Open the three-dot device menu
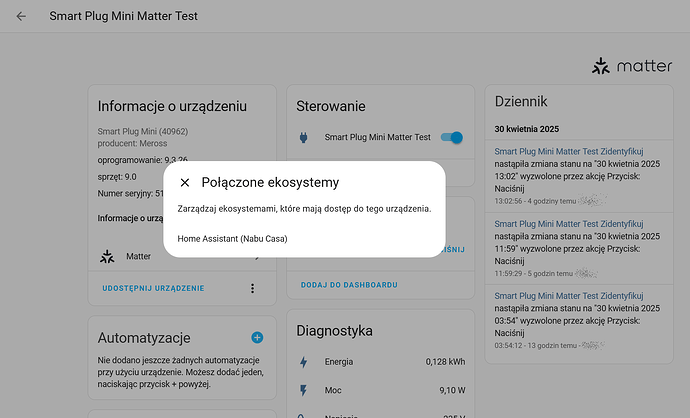The width and height of the screenshot is (690, 418). pyautogui.click(x=252, y=288)
